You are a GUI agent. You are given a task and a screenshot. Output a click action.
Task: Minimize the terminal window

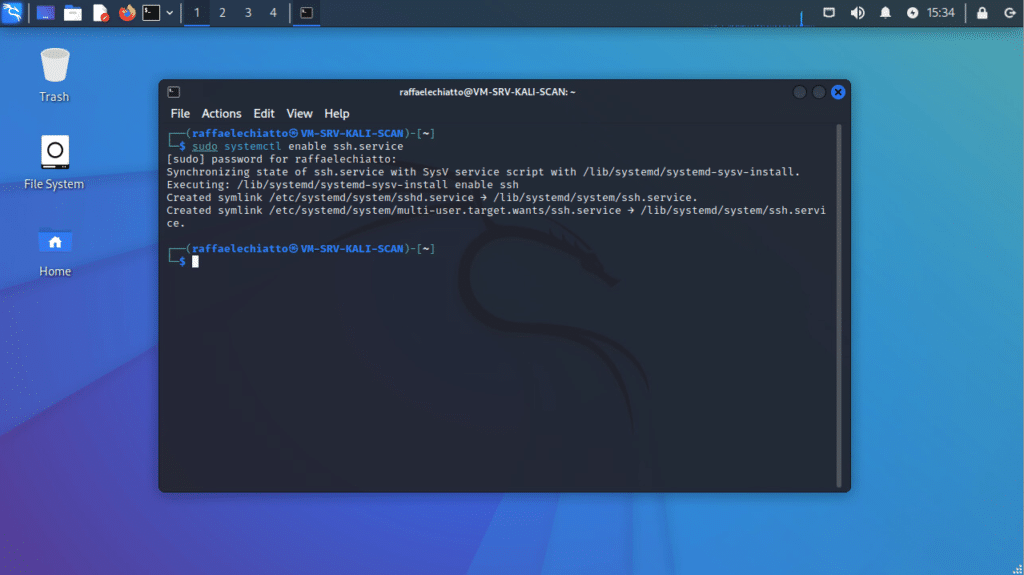coord(799,92)
